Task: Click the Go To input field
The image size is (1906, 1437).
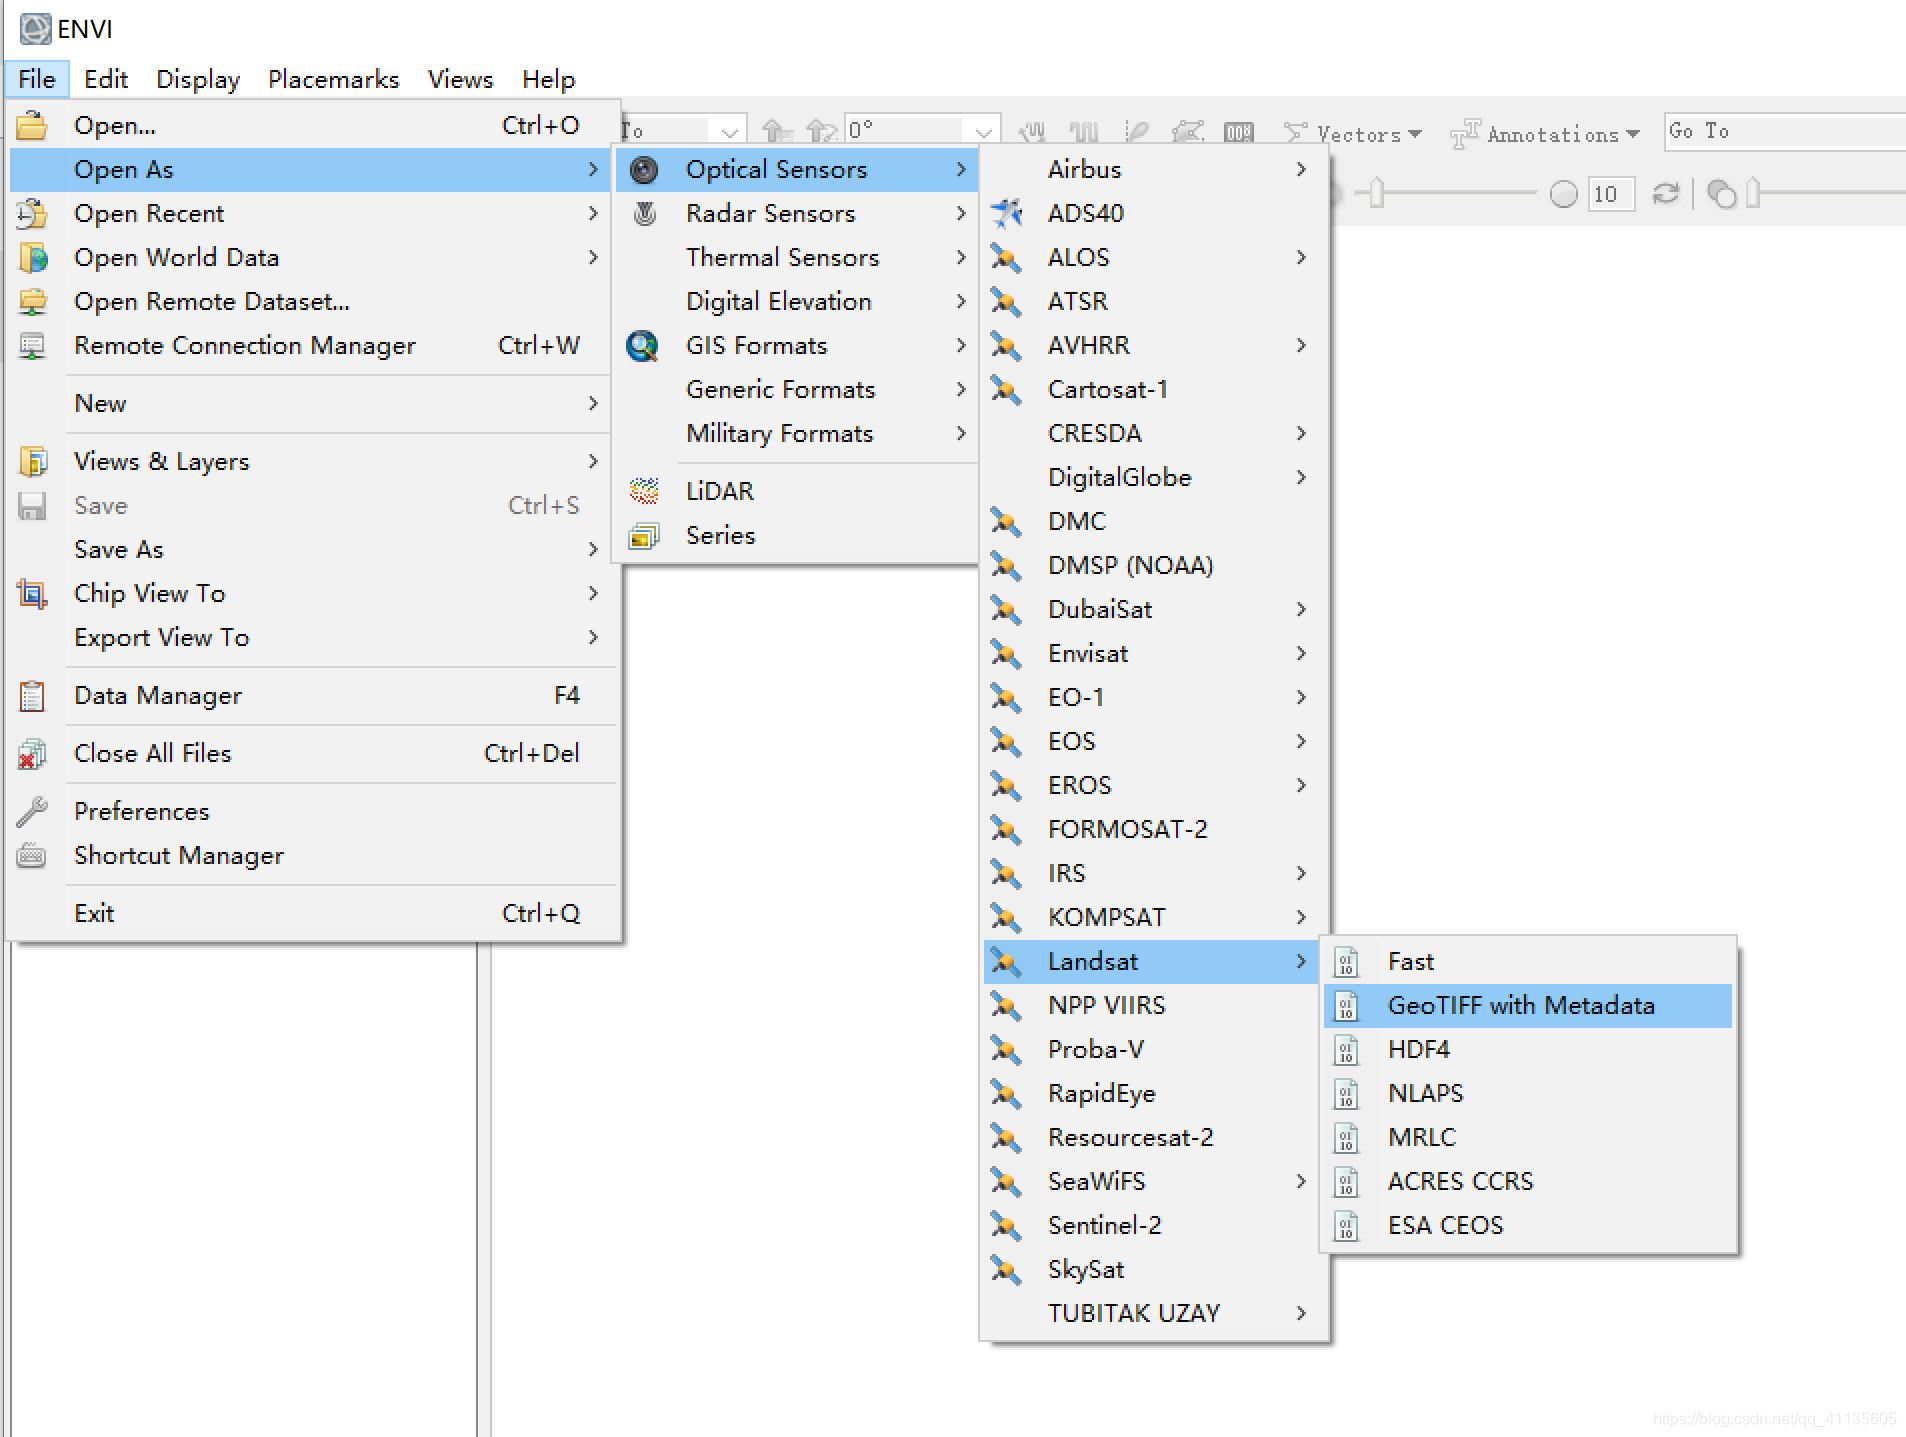Action: 1785,131
